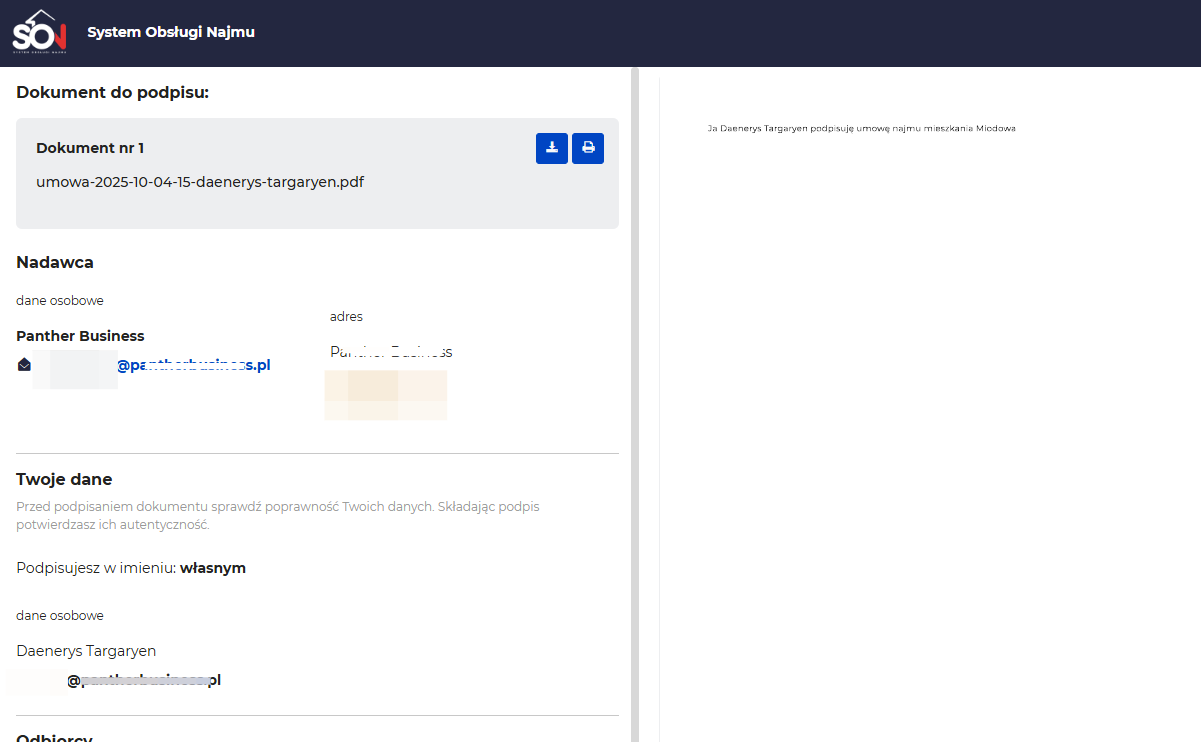1201x742 pixels.
Task: Click document preview text about Miodowa
Action: pyautogui.click(x=861, y=128)
